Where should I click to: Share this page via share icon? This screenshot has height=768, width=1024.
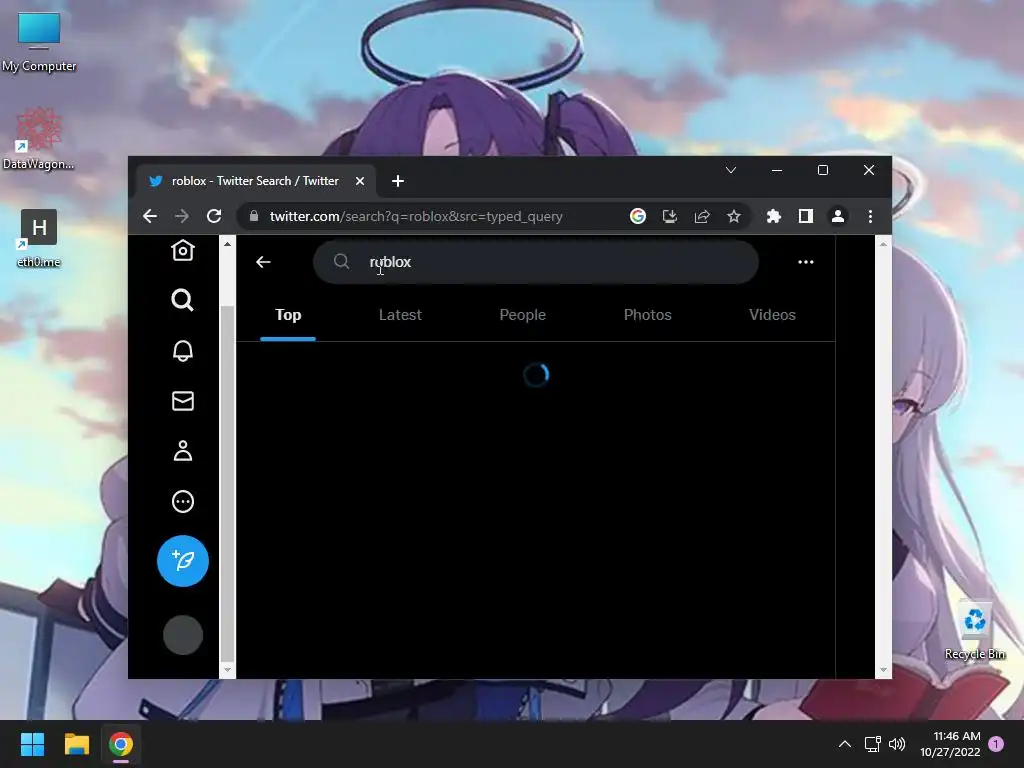[702, 216]
